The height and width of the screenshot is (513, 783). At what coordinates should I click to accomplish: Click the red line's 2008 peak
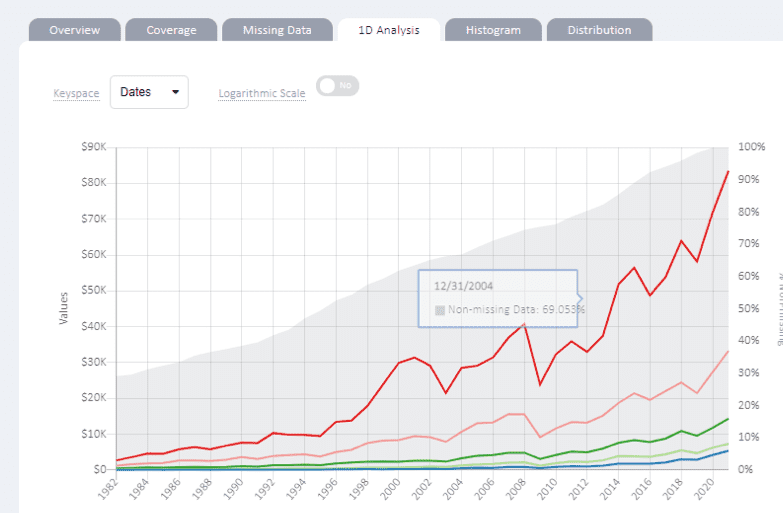point(524,323)
